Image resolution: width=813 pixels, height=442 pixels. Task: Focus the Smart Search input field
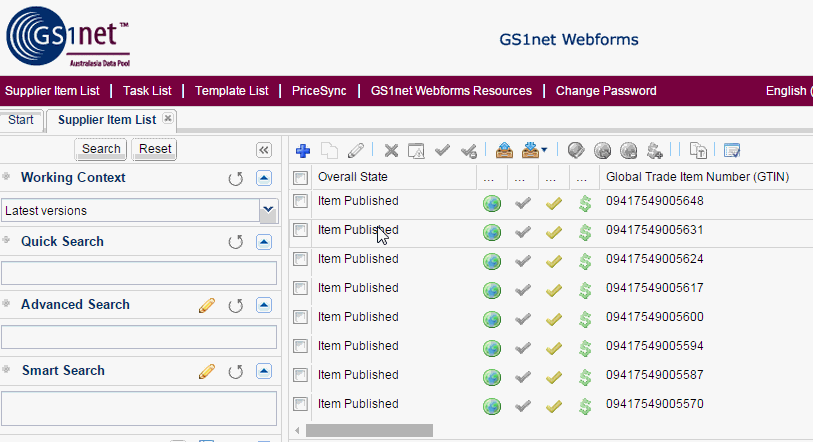click(x=139, y=409)
